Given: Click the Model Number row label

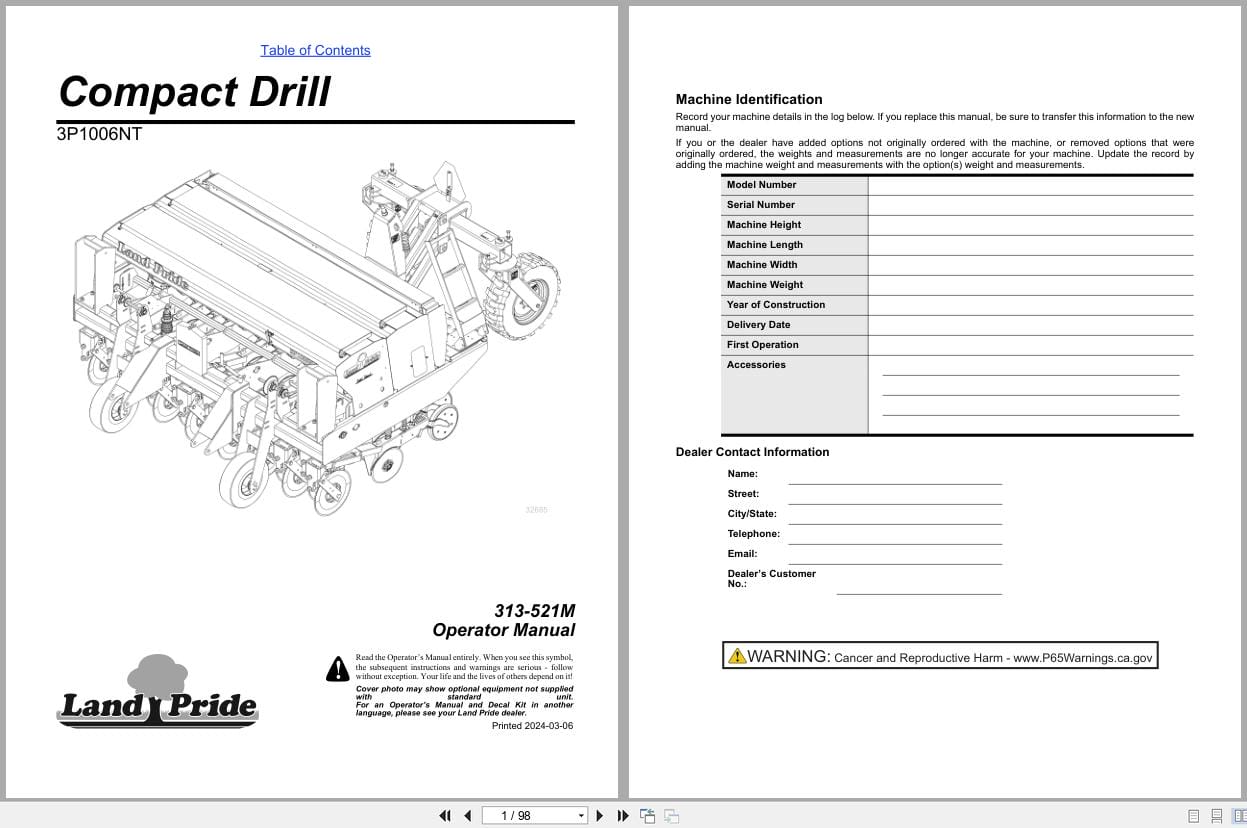Looking at the screenshot, I should click(x=761, y=185).
